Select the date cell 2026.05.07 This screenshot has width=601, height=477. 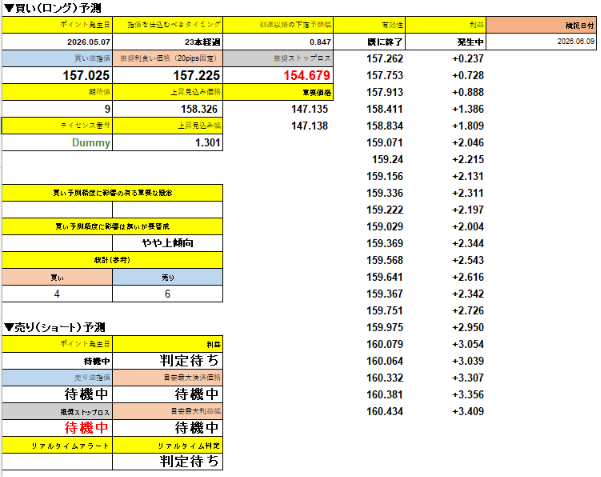(x=57, y=42)
